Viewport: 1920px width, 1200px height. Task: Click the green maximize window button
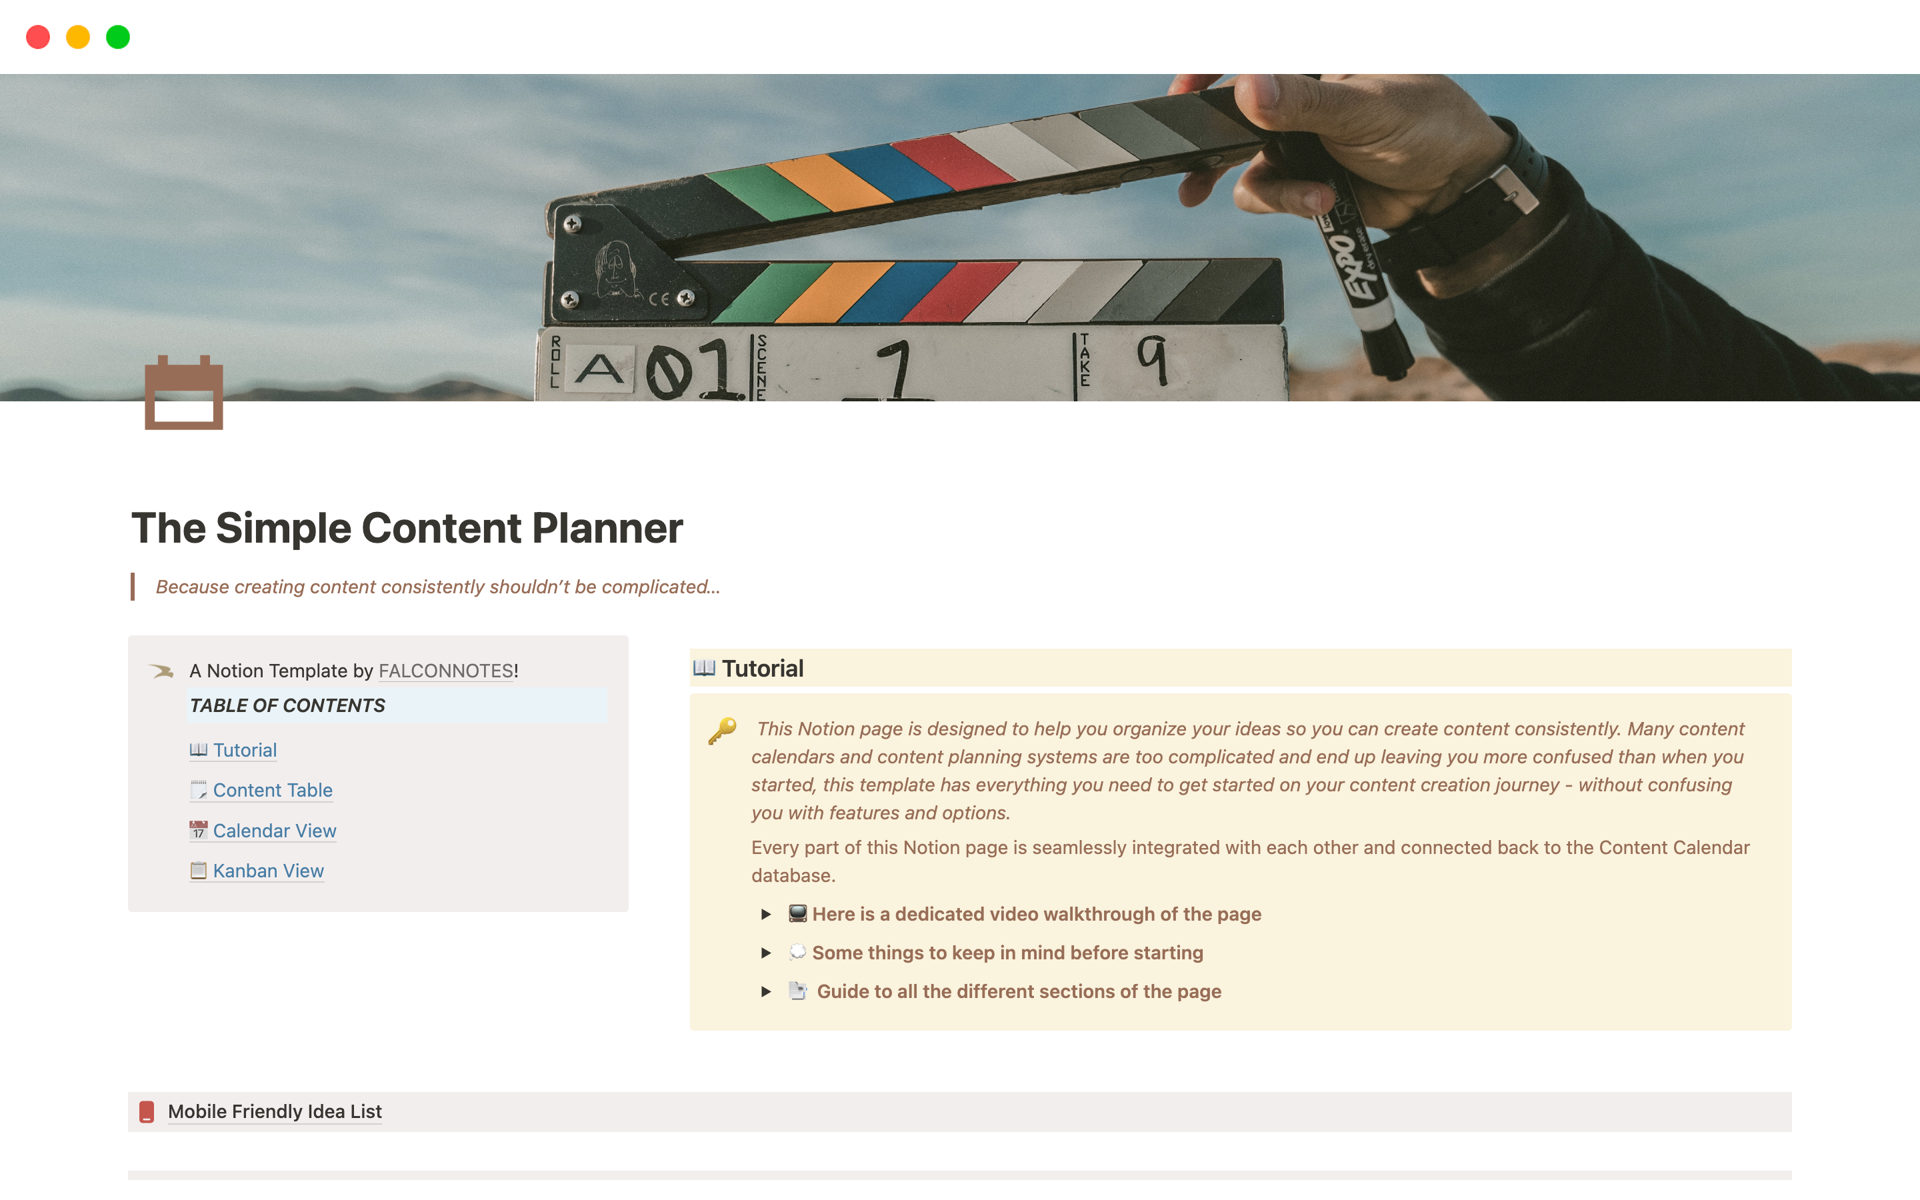pos(118,37)
